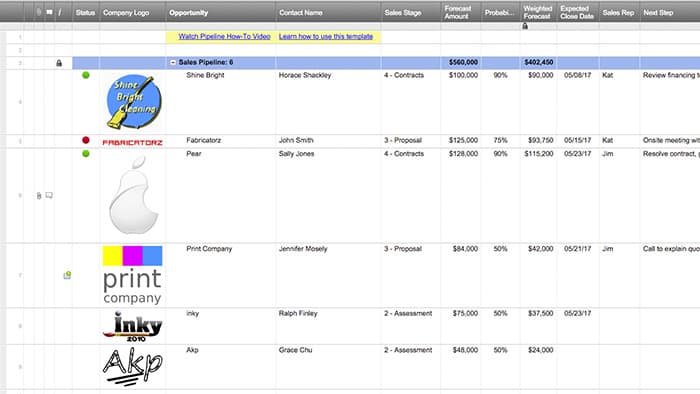
Task: Click lock icon under Weighted Forecast header
Action: (x=525, y=26)
